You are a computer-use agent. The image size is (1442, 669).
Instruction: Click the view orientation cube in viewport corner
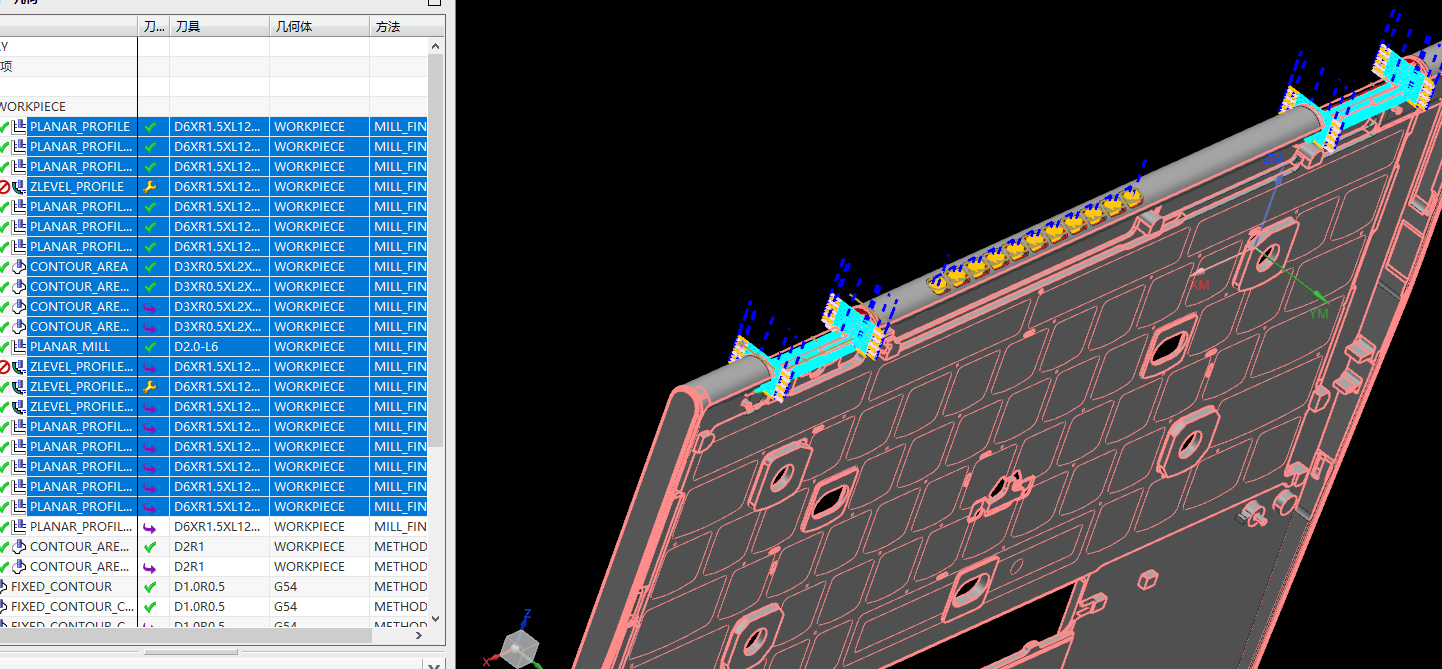520,647
